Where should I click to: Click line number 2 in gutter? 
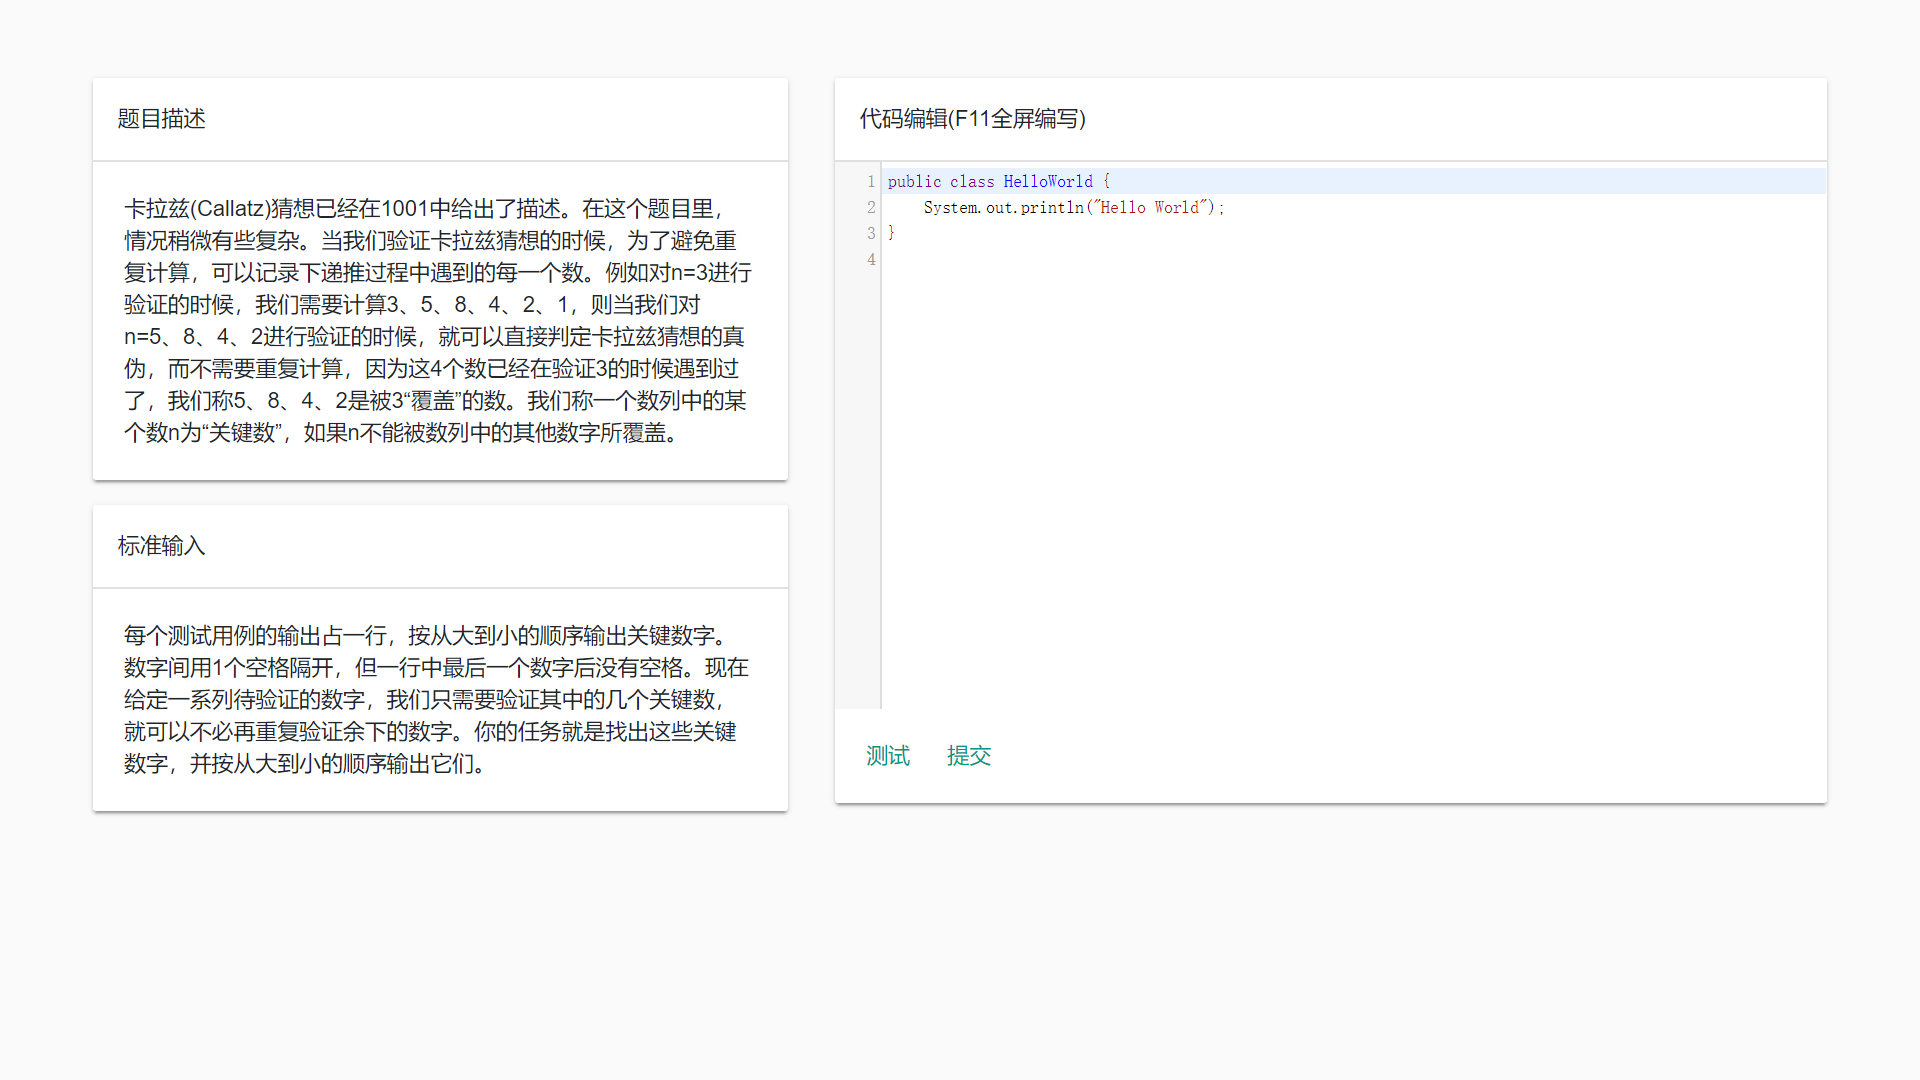871,208
